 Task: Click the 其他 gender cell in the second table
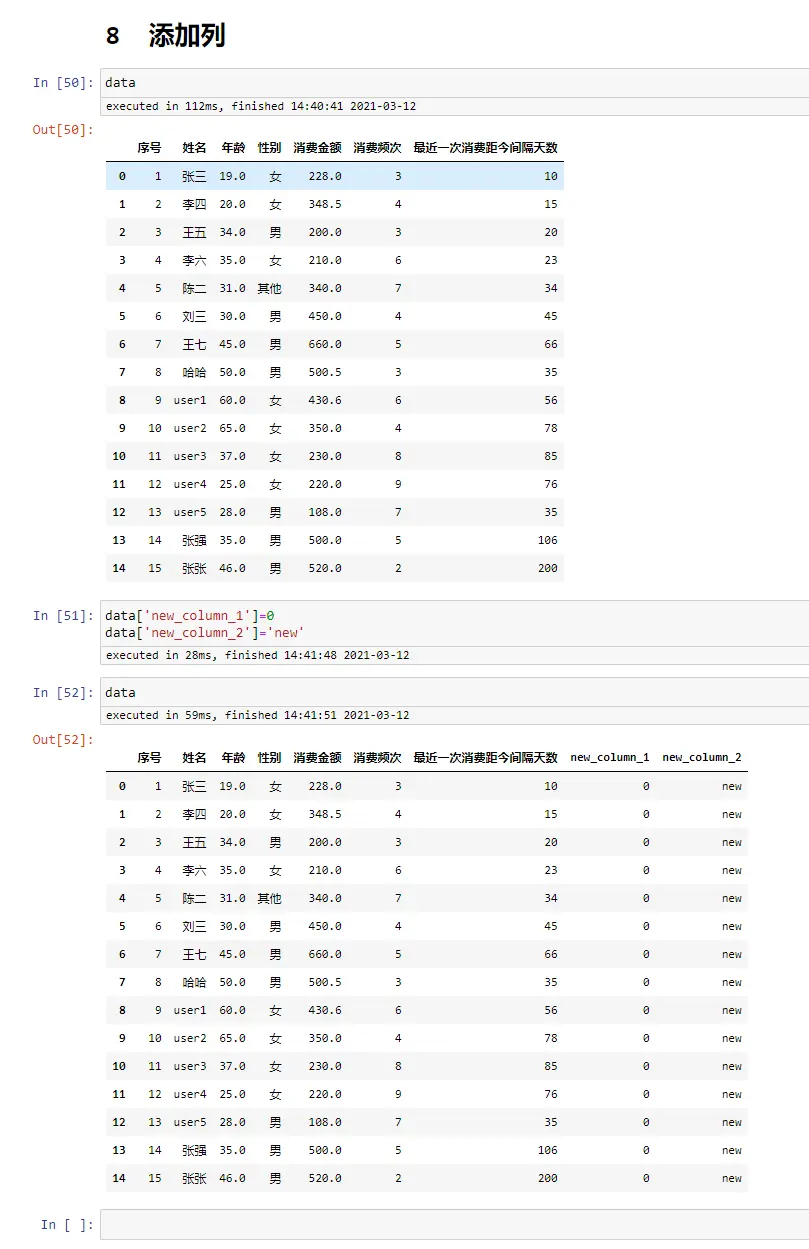click(269, 898)
